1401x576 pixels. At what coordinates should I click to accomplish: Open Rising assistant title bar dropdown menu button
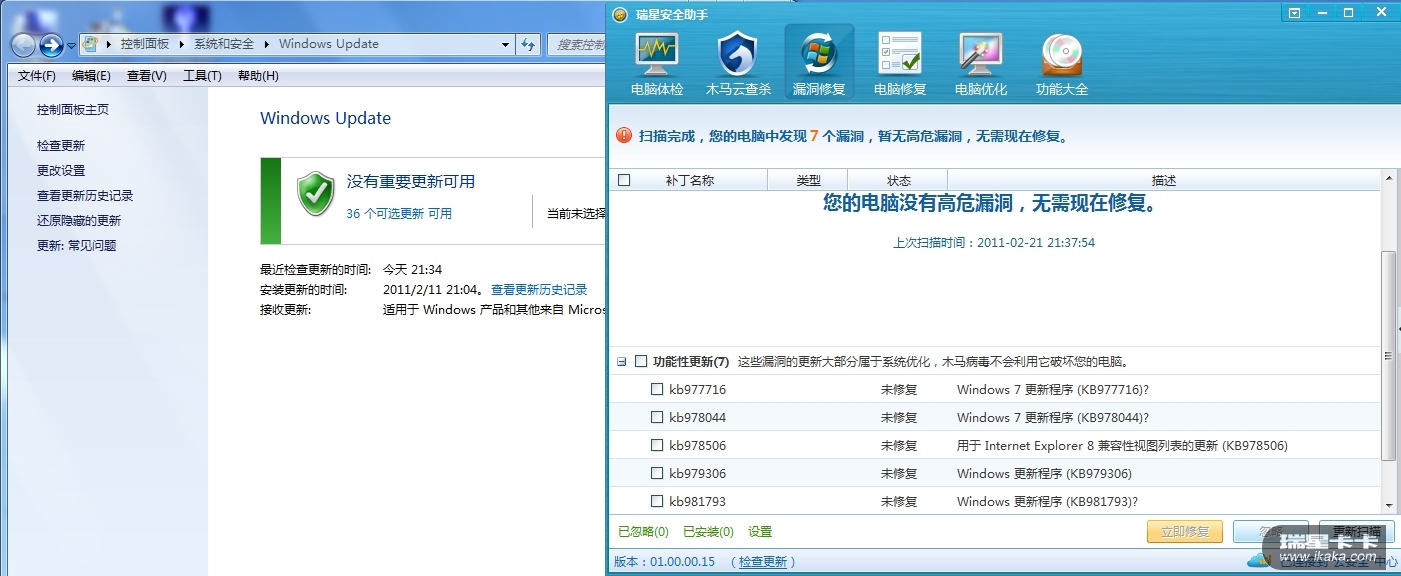click(1295, 13)
